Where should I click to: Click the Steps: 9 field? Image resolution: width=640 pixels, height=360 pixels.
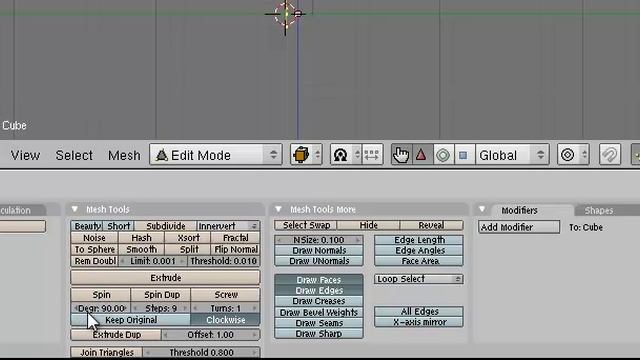pyautogui.click(x=161, y=308)
